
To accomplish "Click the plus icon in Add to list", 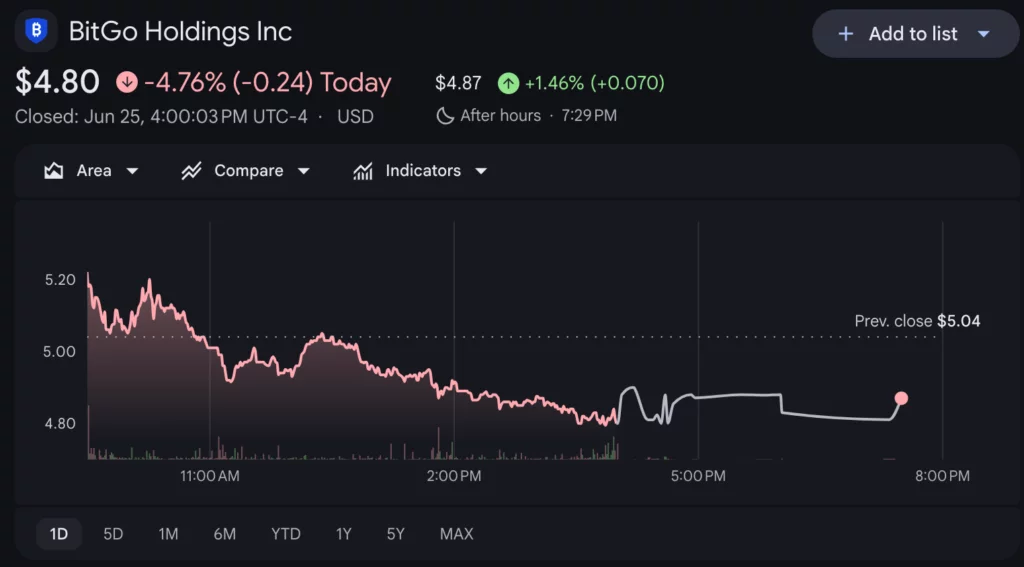I will coord(845,34).
